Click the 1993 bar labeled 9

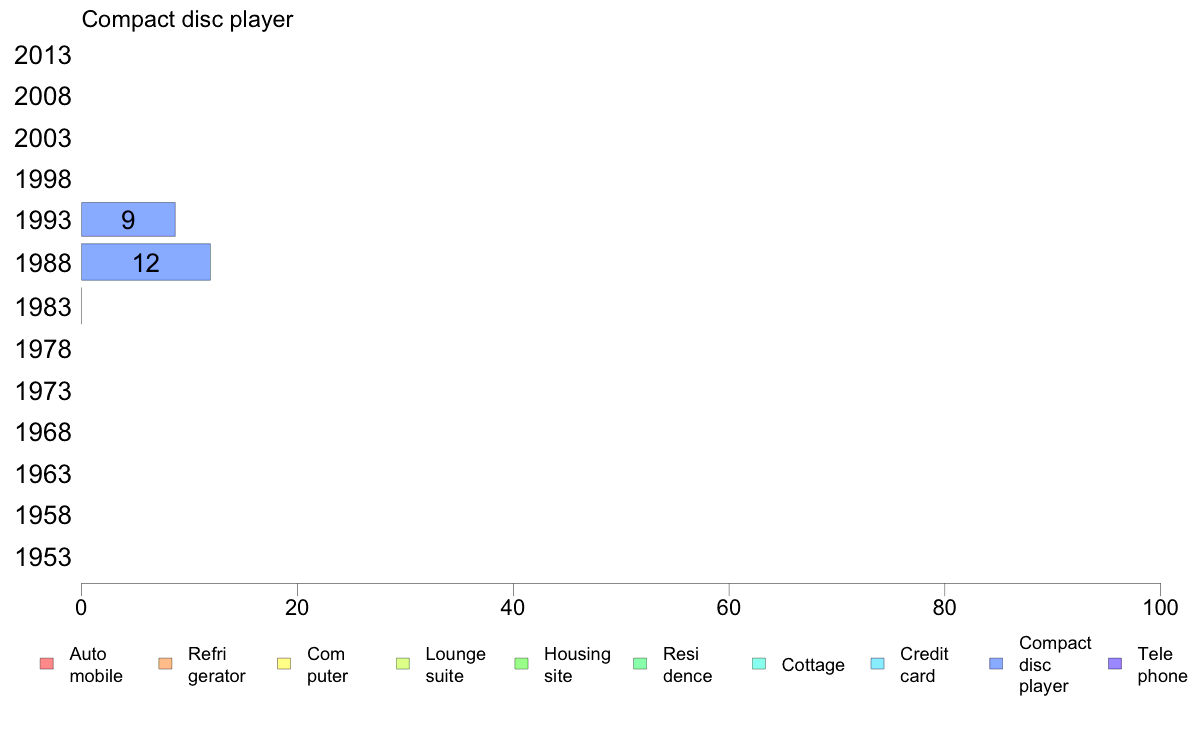pyautogui.click(x=128, y=220)
